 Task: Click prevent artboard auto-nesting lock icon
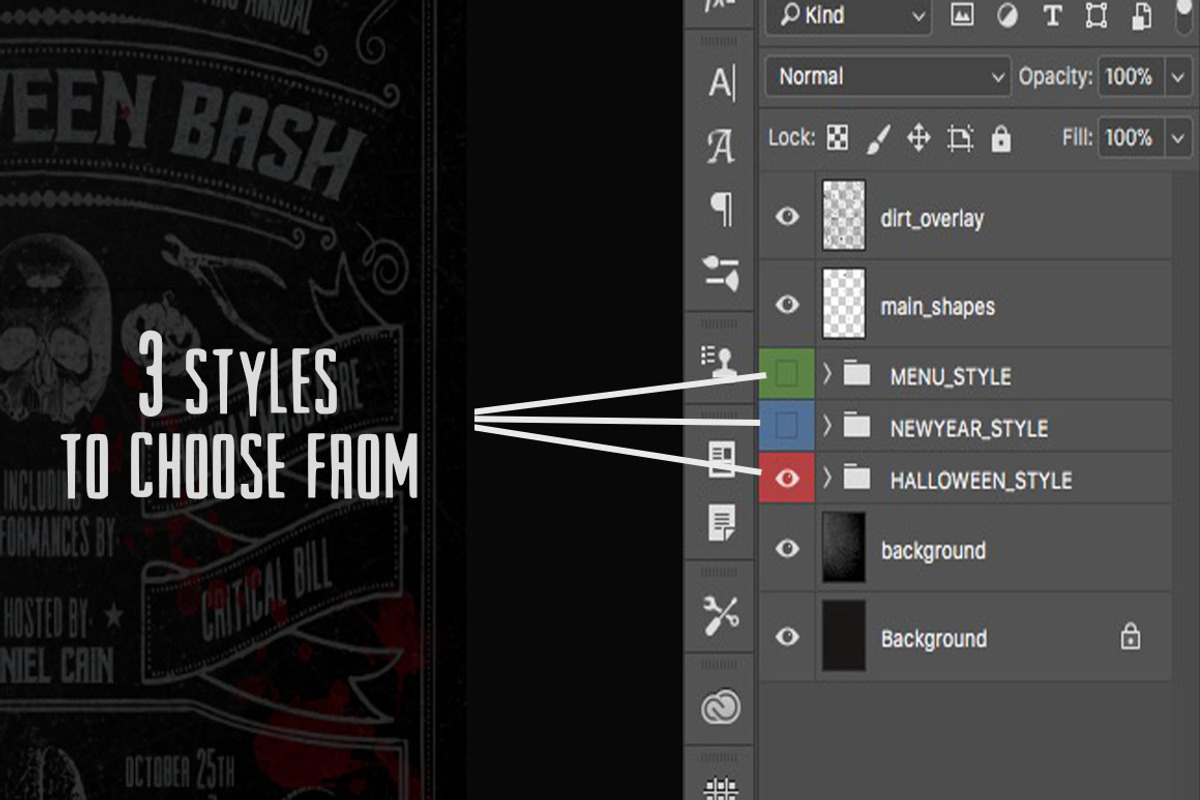[960, 138]
